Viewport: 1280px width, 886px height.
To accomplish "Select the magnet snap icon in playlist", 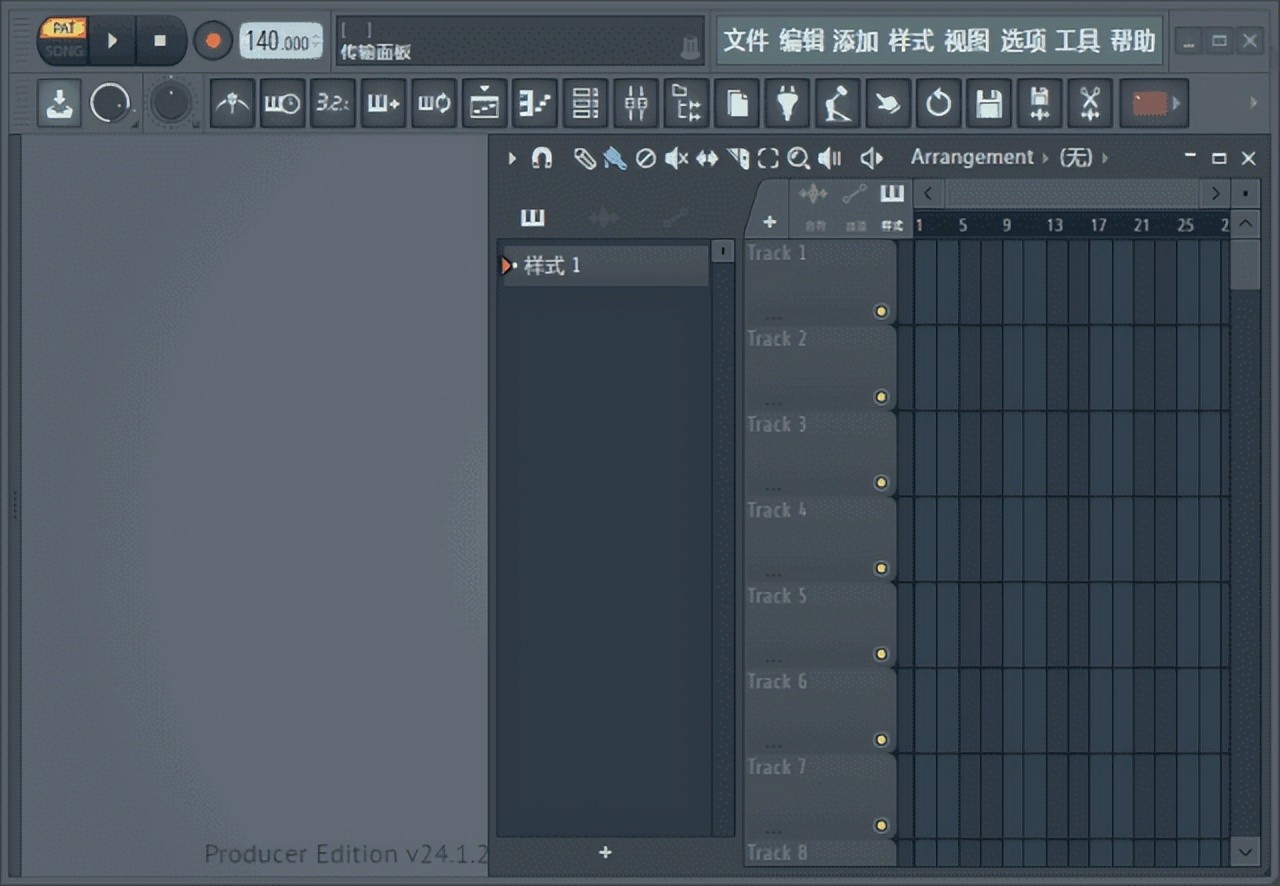I will pyautogui.click(x=541, y=158).
